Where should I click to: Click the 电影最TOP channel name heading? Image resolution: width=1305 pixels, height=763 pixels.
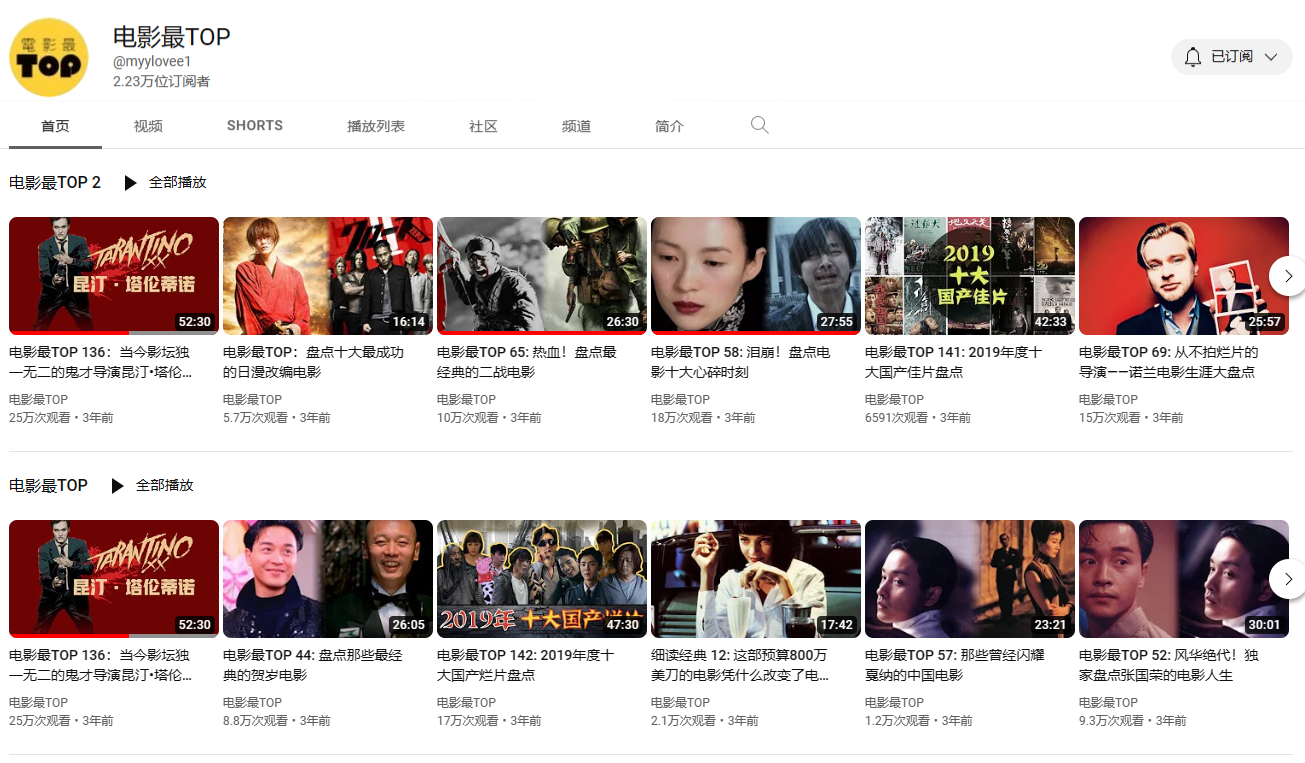(x=172, y=37)
